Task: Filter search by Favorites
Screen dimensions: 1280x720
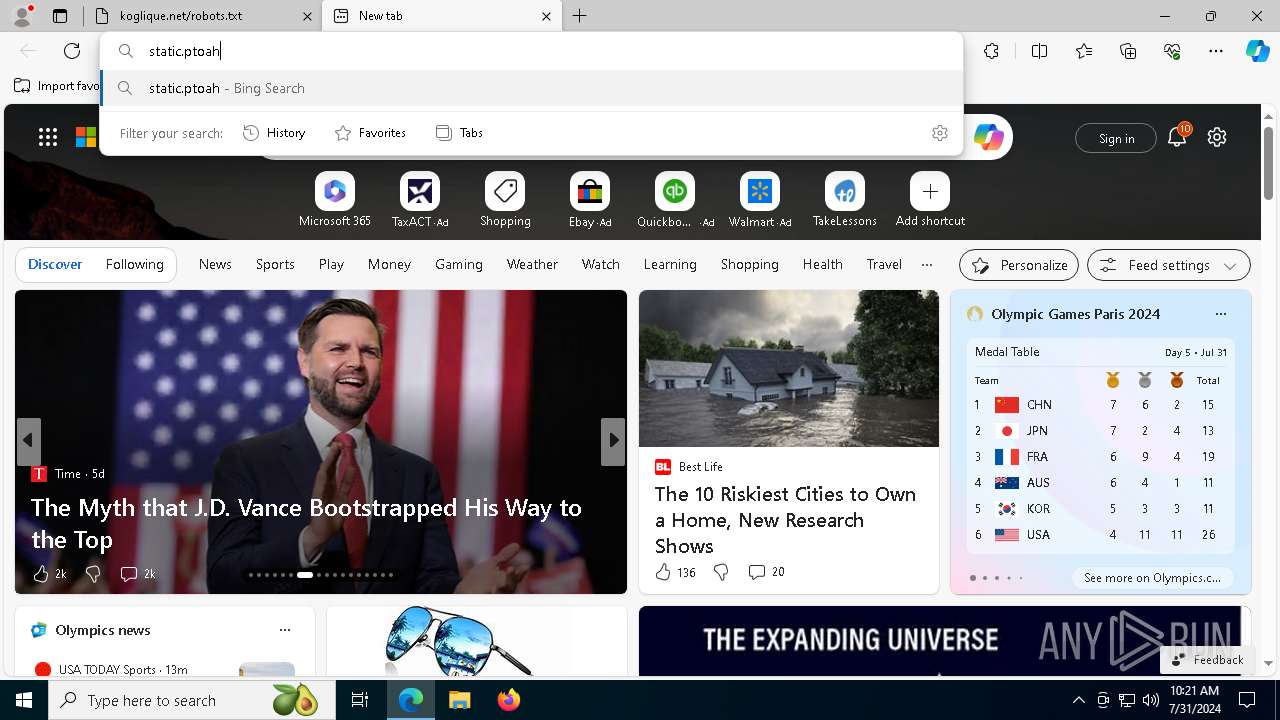Action: tap(370, 133)
